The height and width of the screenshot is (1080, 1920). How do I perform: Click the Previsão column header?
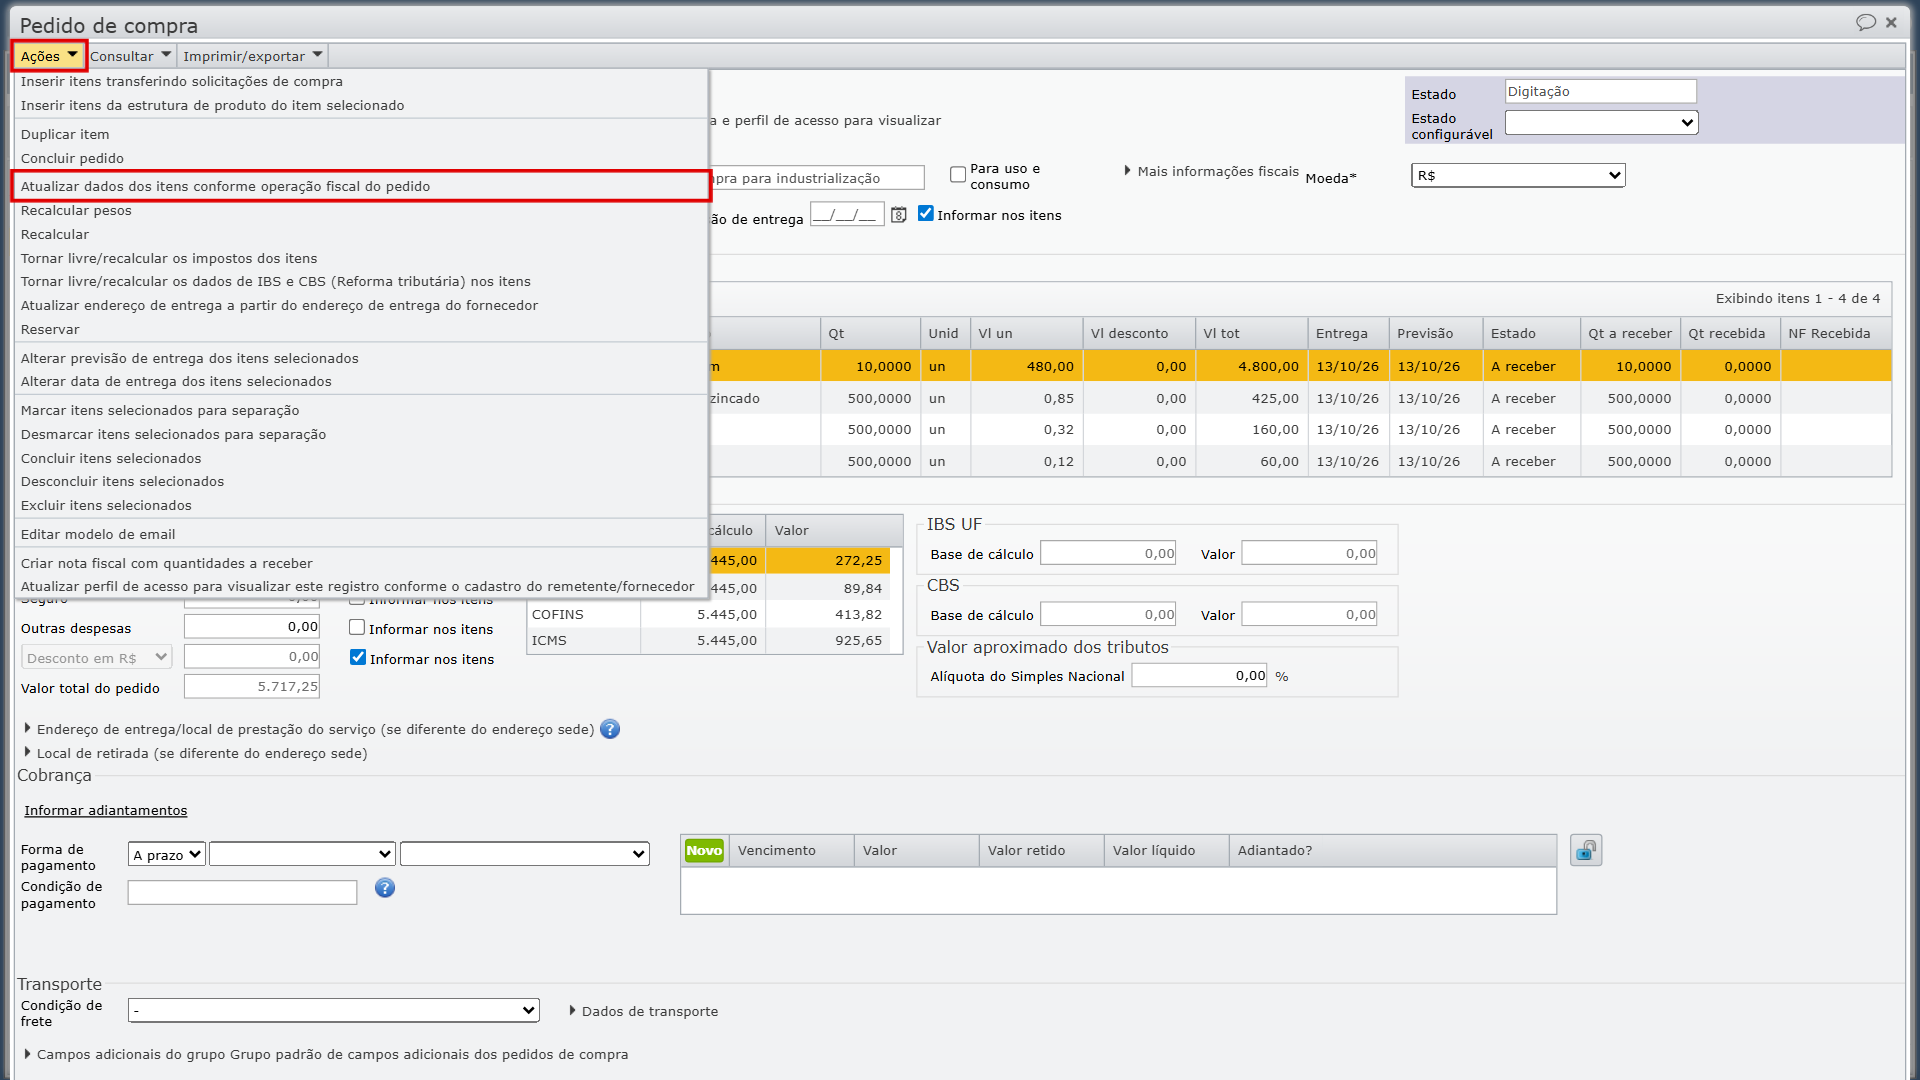[1435, 333]
